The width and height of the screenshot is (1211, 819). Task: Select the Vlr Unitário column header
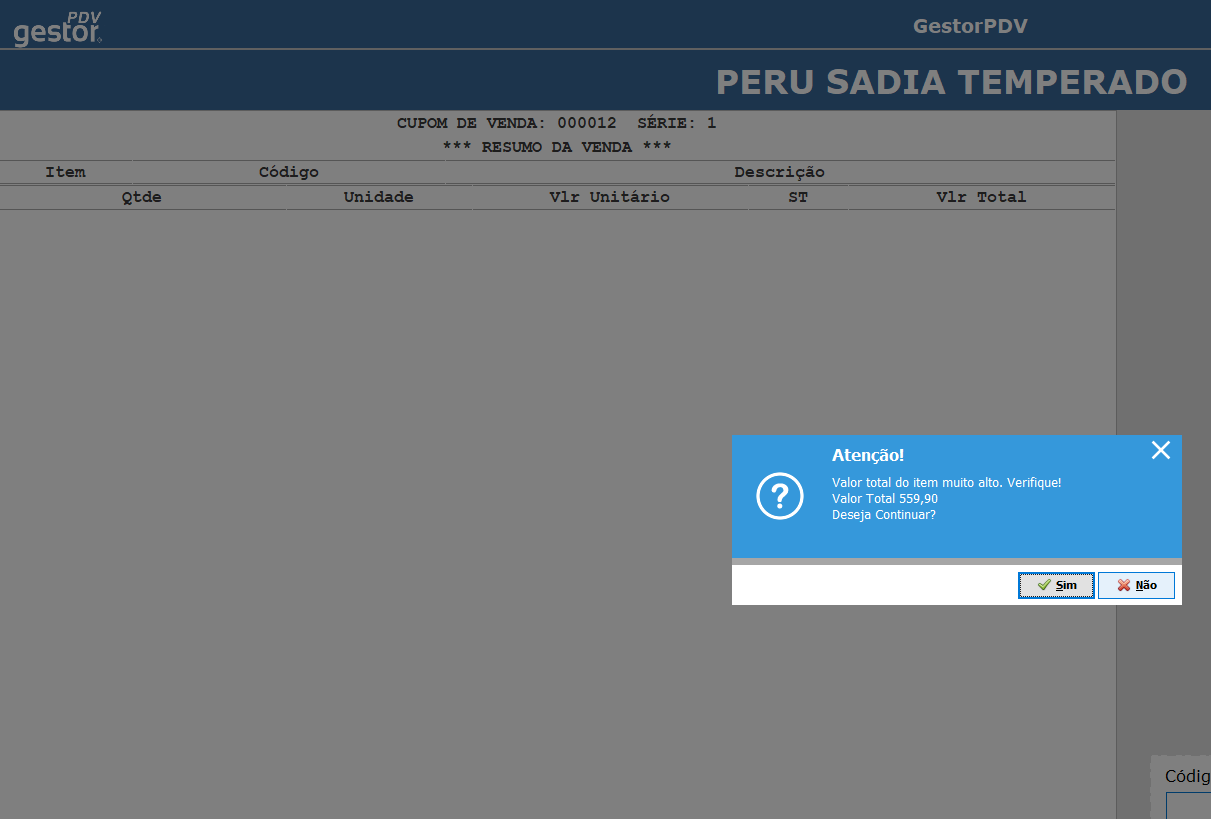tap(609, 197)
